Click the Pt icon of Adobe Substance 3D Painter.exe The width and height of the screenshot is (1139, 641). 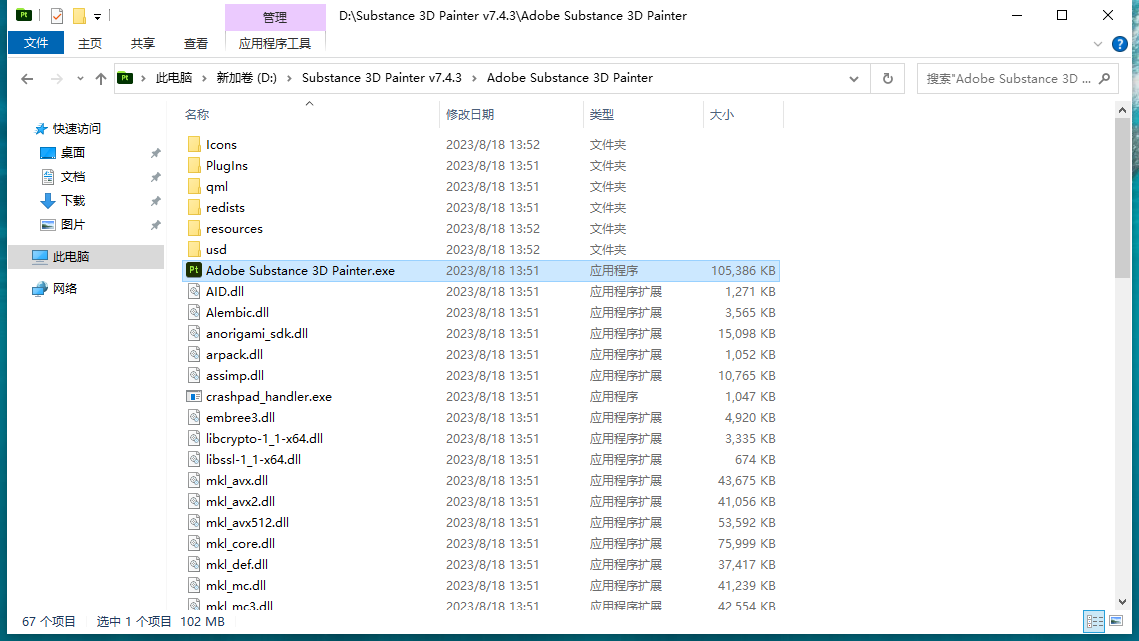point(194,270)
